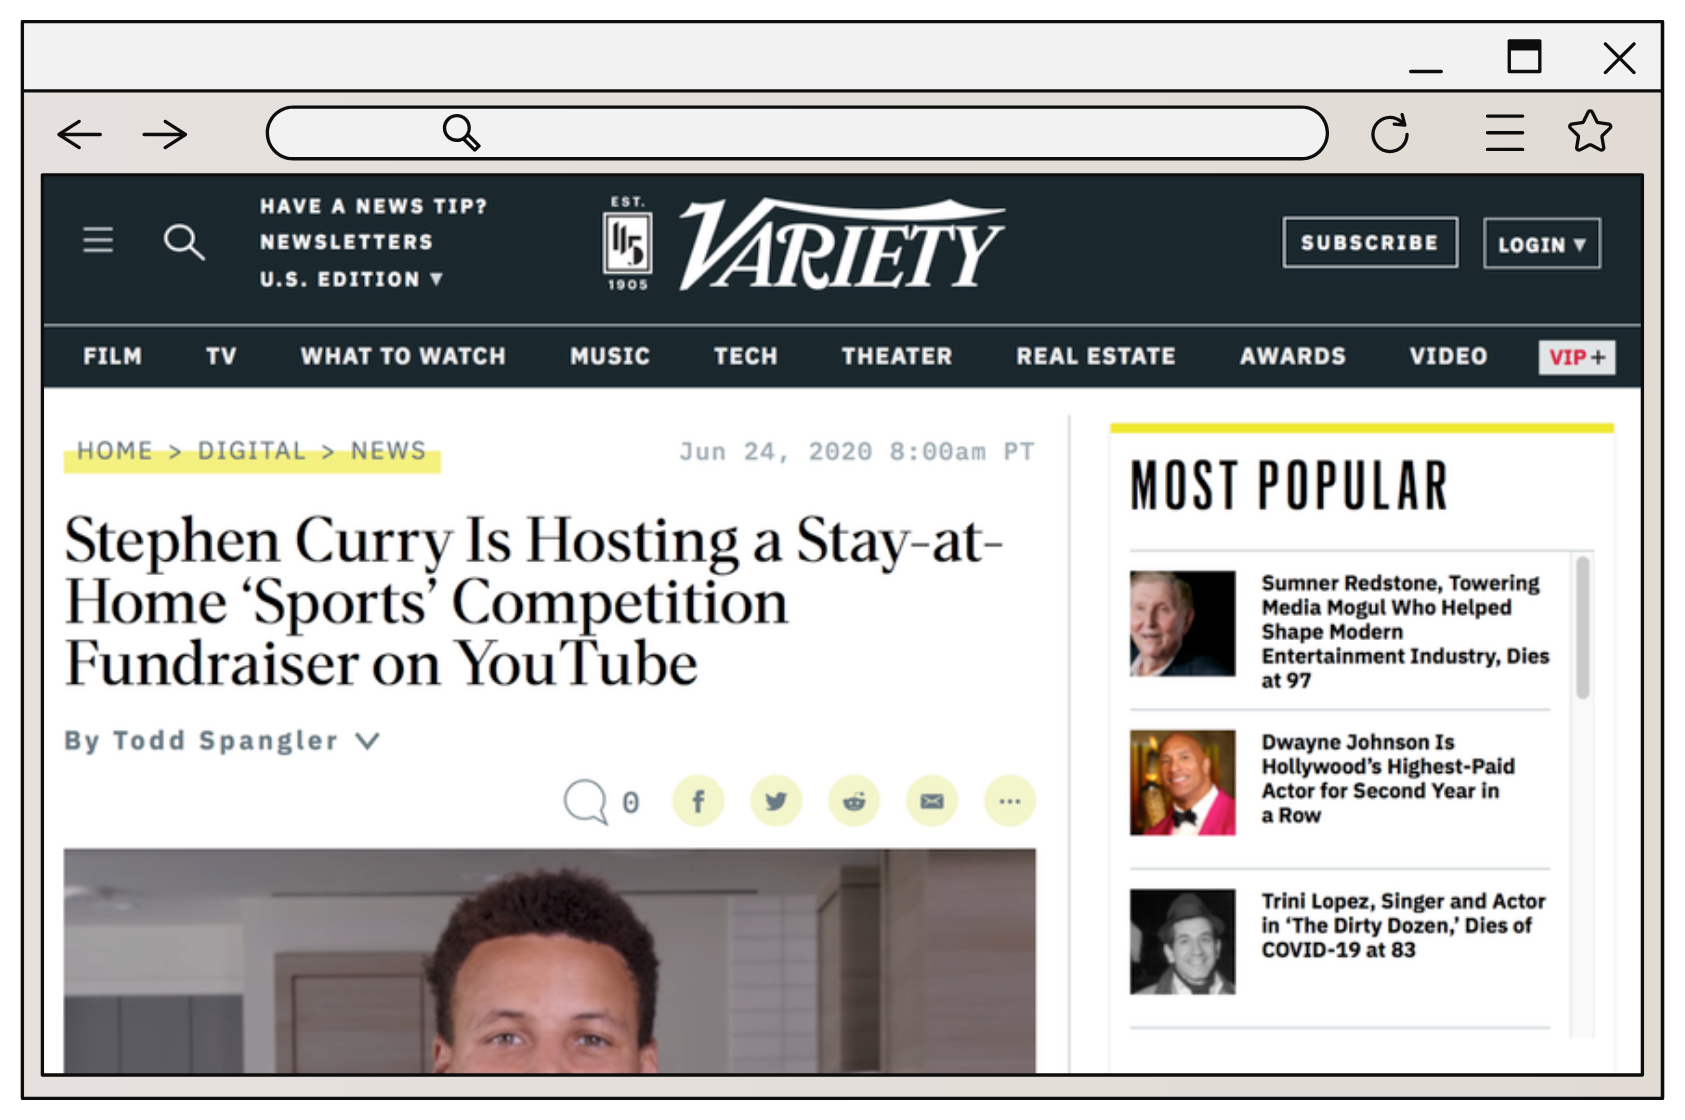This screenshot has width=1685, height=1120.
Task: Click the Trini Lopez thumbnail
Action: pyautogui.click(x=1182, y=941)
